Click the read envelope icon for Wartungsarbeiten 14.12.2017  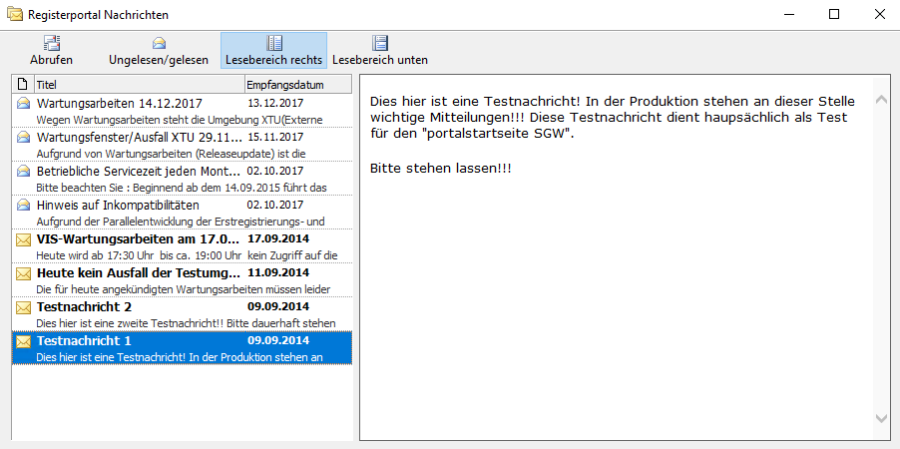23,103
